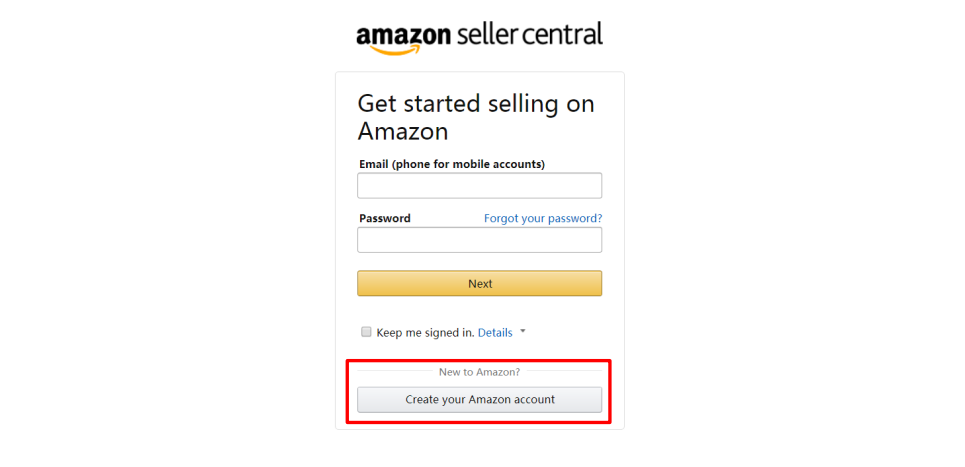Tick the Keep me signed in checkbox

point(366,332)
